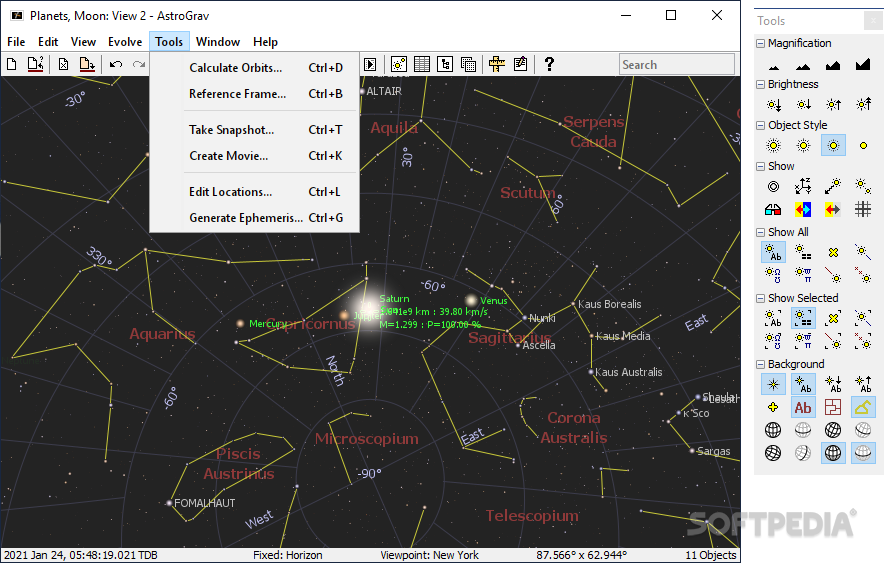This screenshot has height=563, width=884.
Task: Toggle background star names button
Action: click(803, 384)
